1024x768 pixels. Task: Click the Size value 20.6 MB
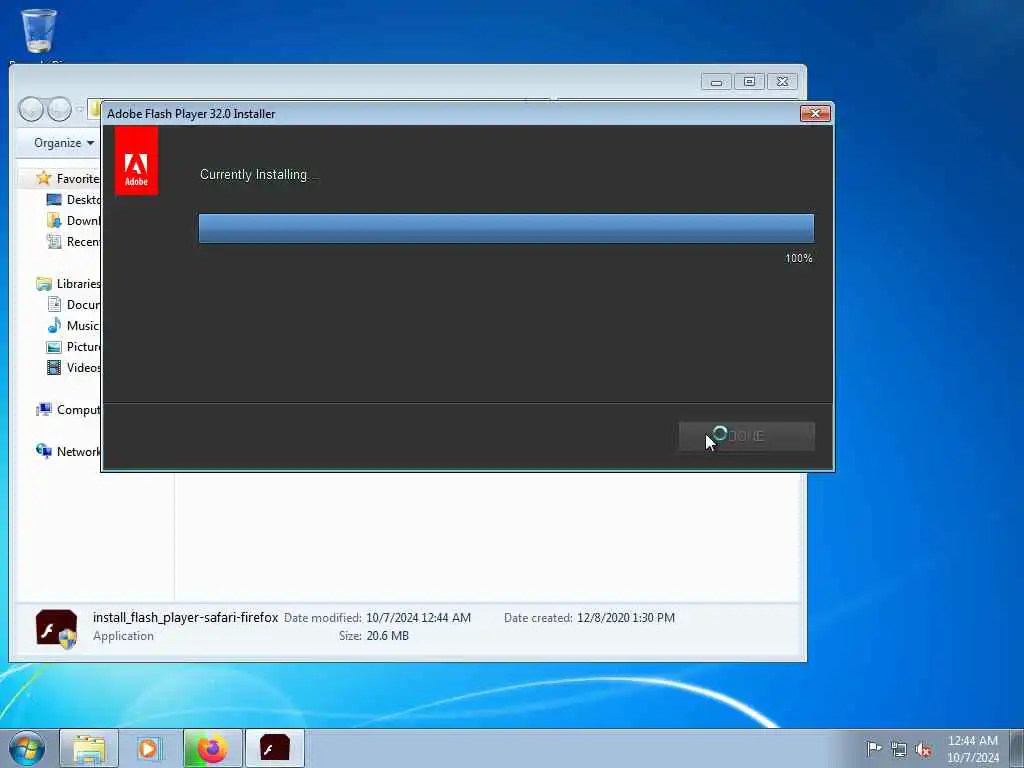point(388,636)
